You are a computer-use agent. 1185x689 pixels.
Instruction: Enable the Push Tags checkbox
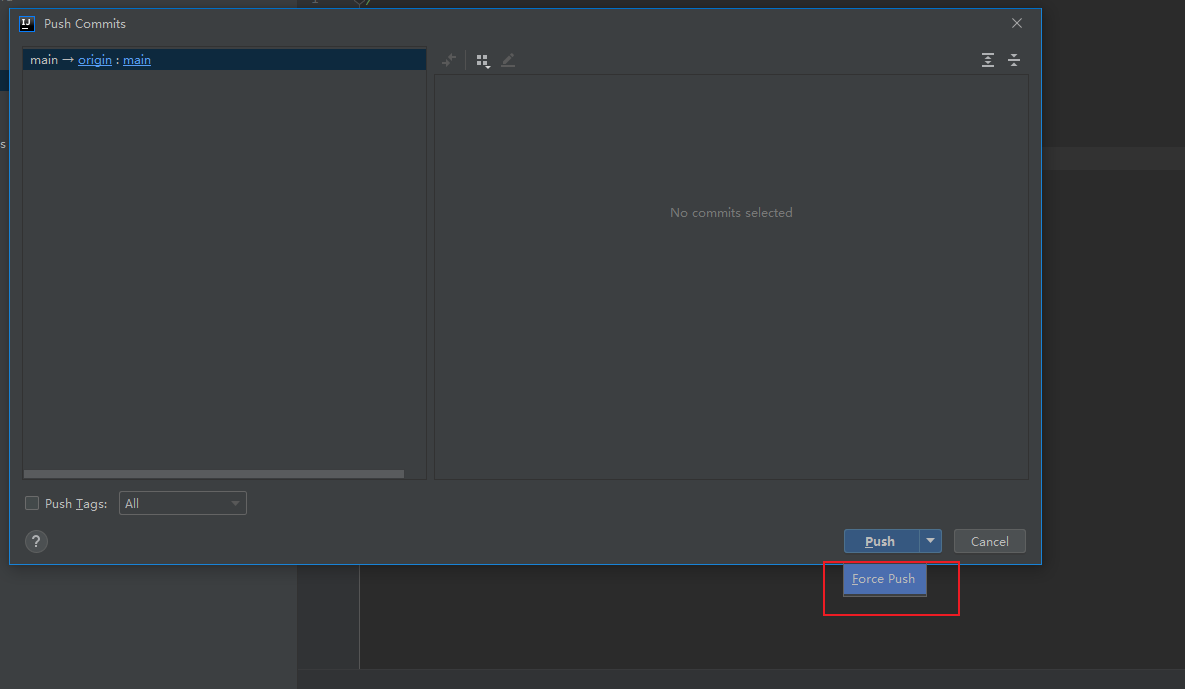(32, 503)
